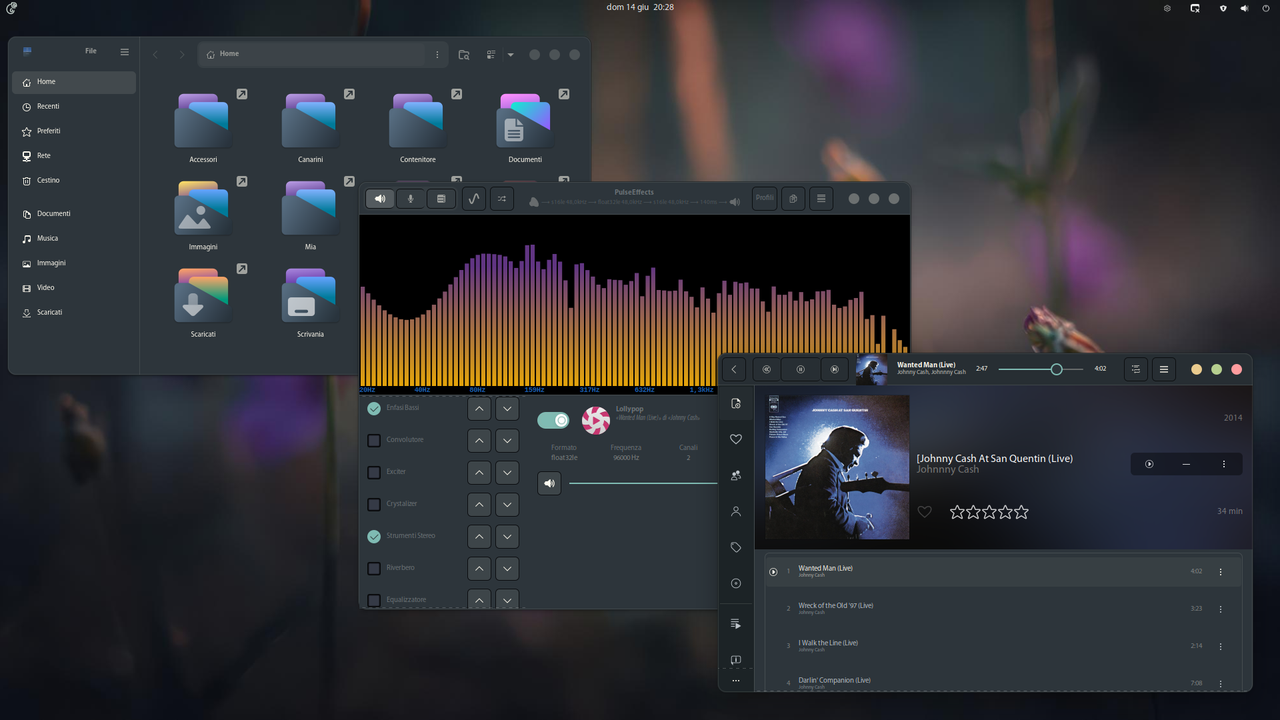This screenshot has height=720, width=1280.
Task: Open Musica in the Files sidebar
Action: [74, 238]
